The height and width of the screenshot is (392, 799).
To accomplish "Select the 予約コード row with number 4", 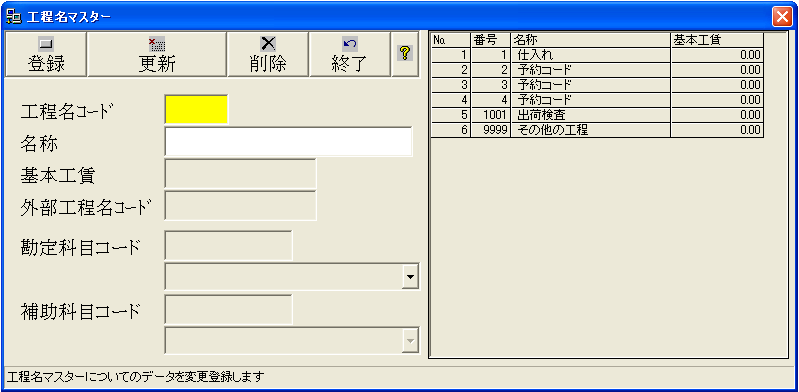I will click(597, 100).
